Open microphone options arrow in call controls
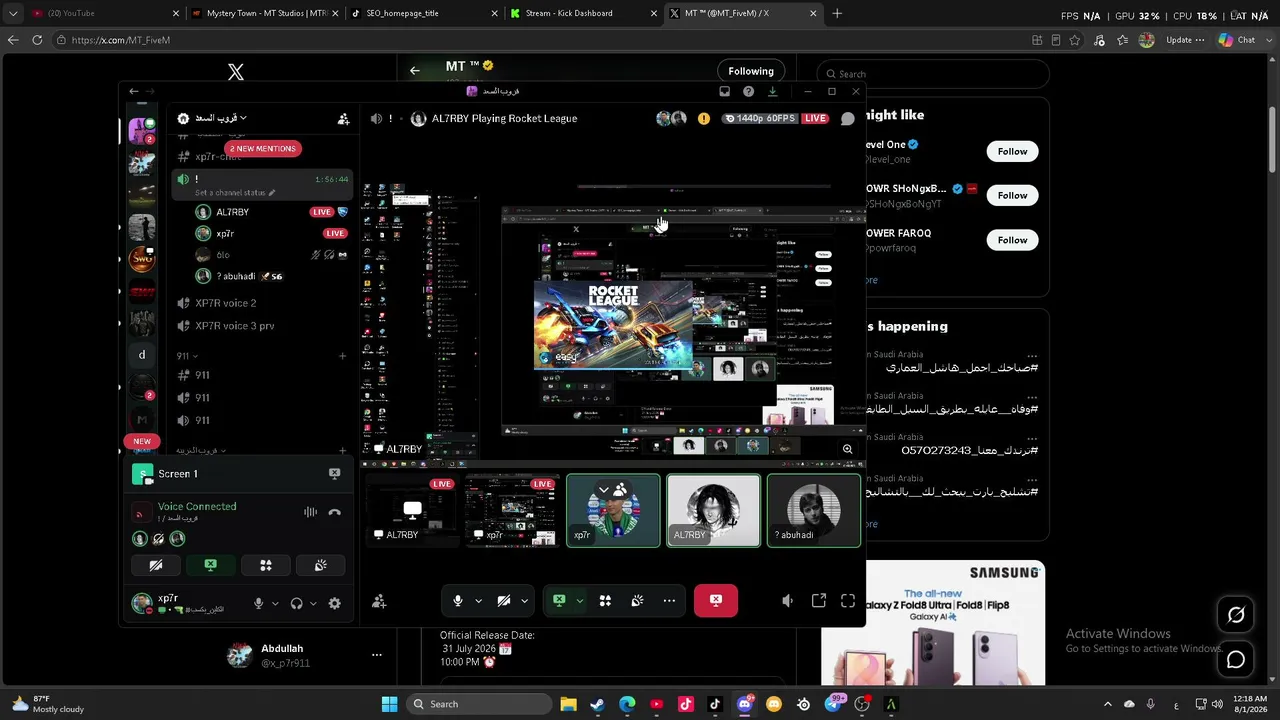 tap(478, 601)
